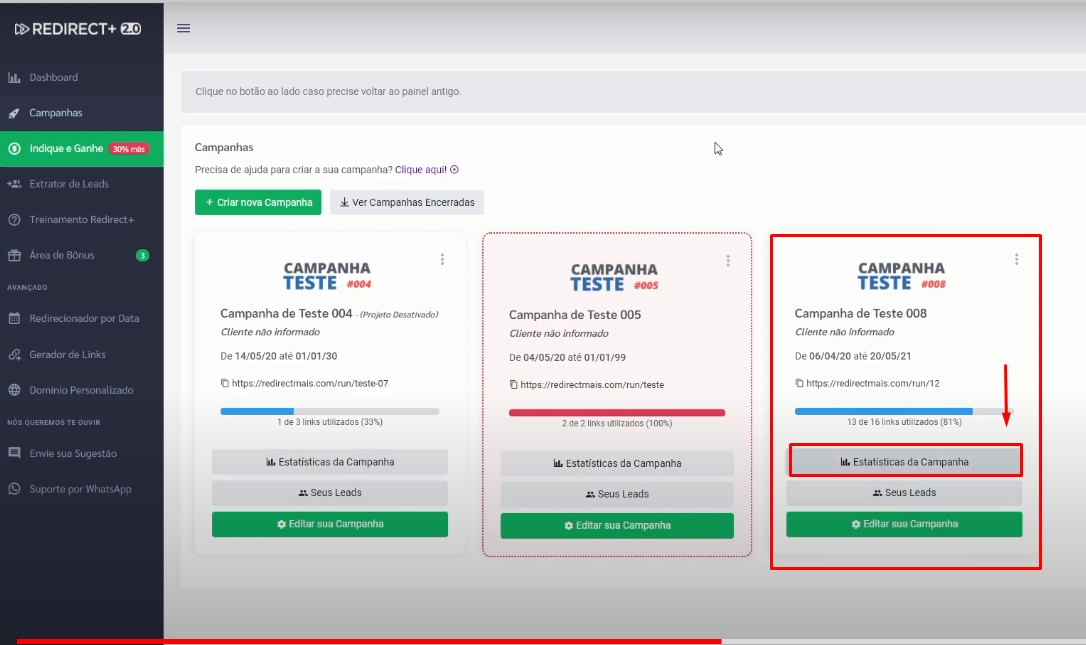Open three-dot menu on Campanha de Teste 005
The width and height of the screenshot is (1086, 645).
click(x=728, y=260)
